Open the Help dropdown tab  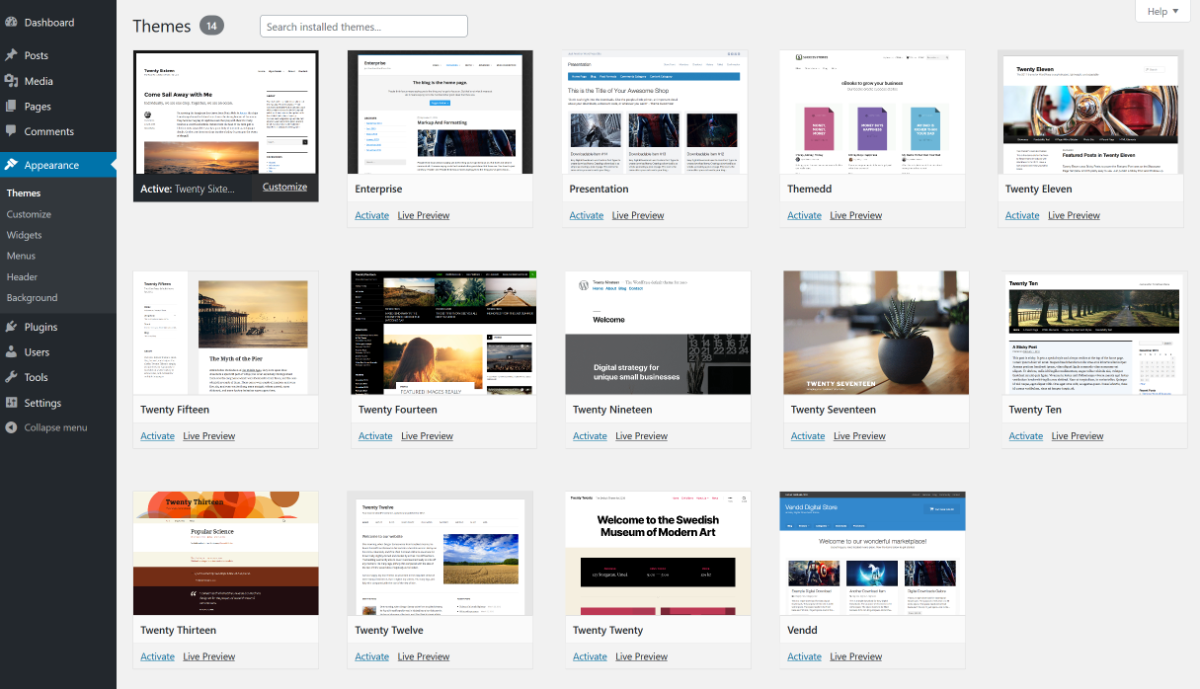(x=1162, y=11)
